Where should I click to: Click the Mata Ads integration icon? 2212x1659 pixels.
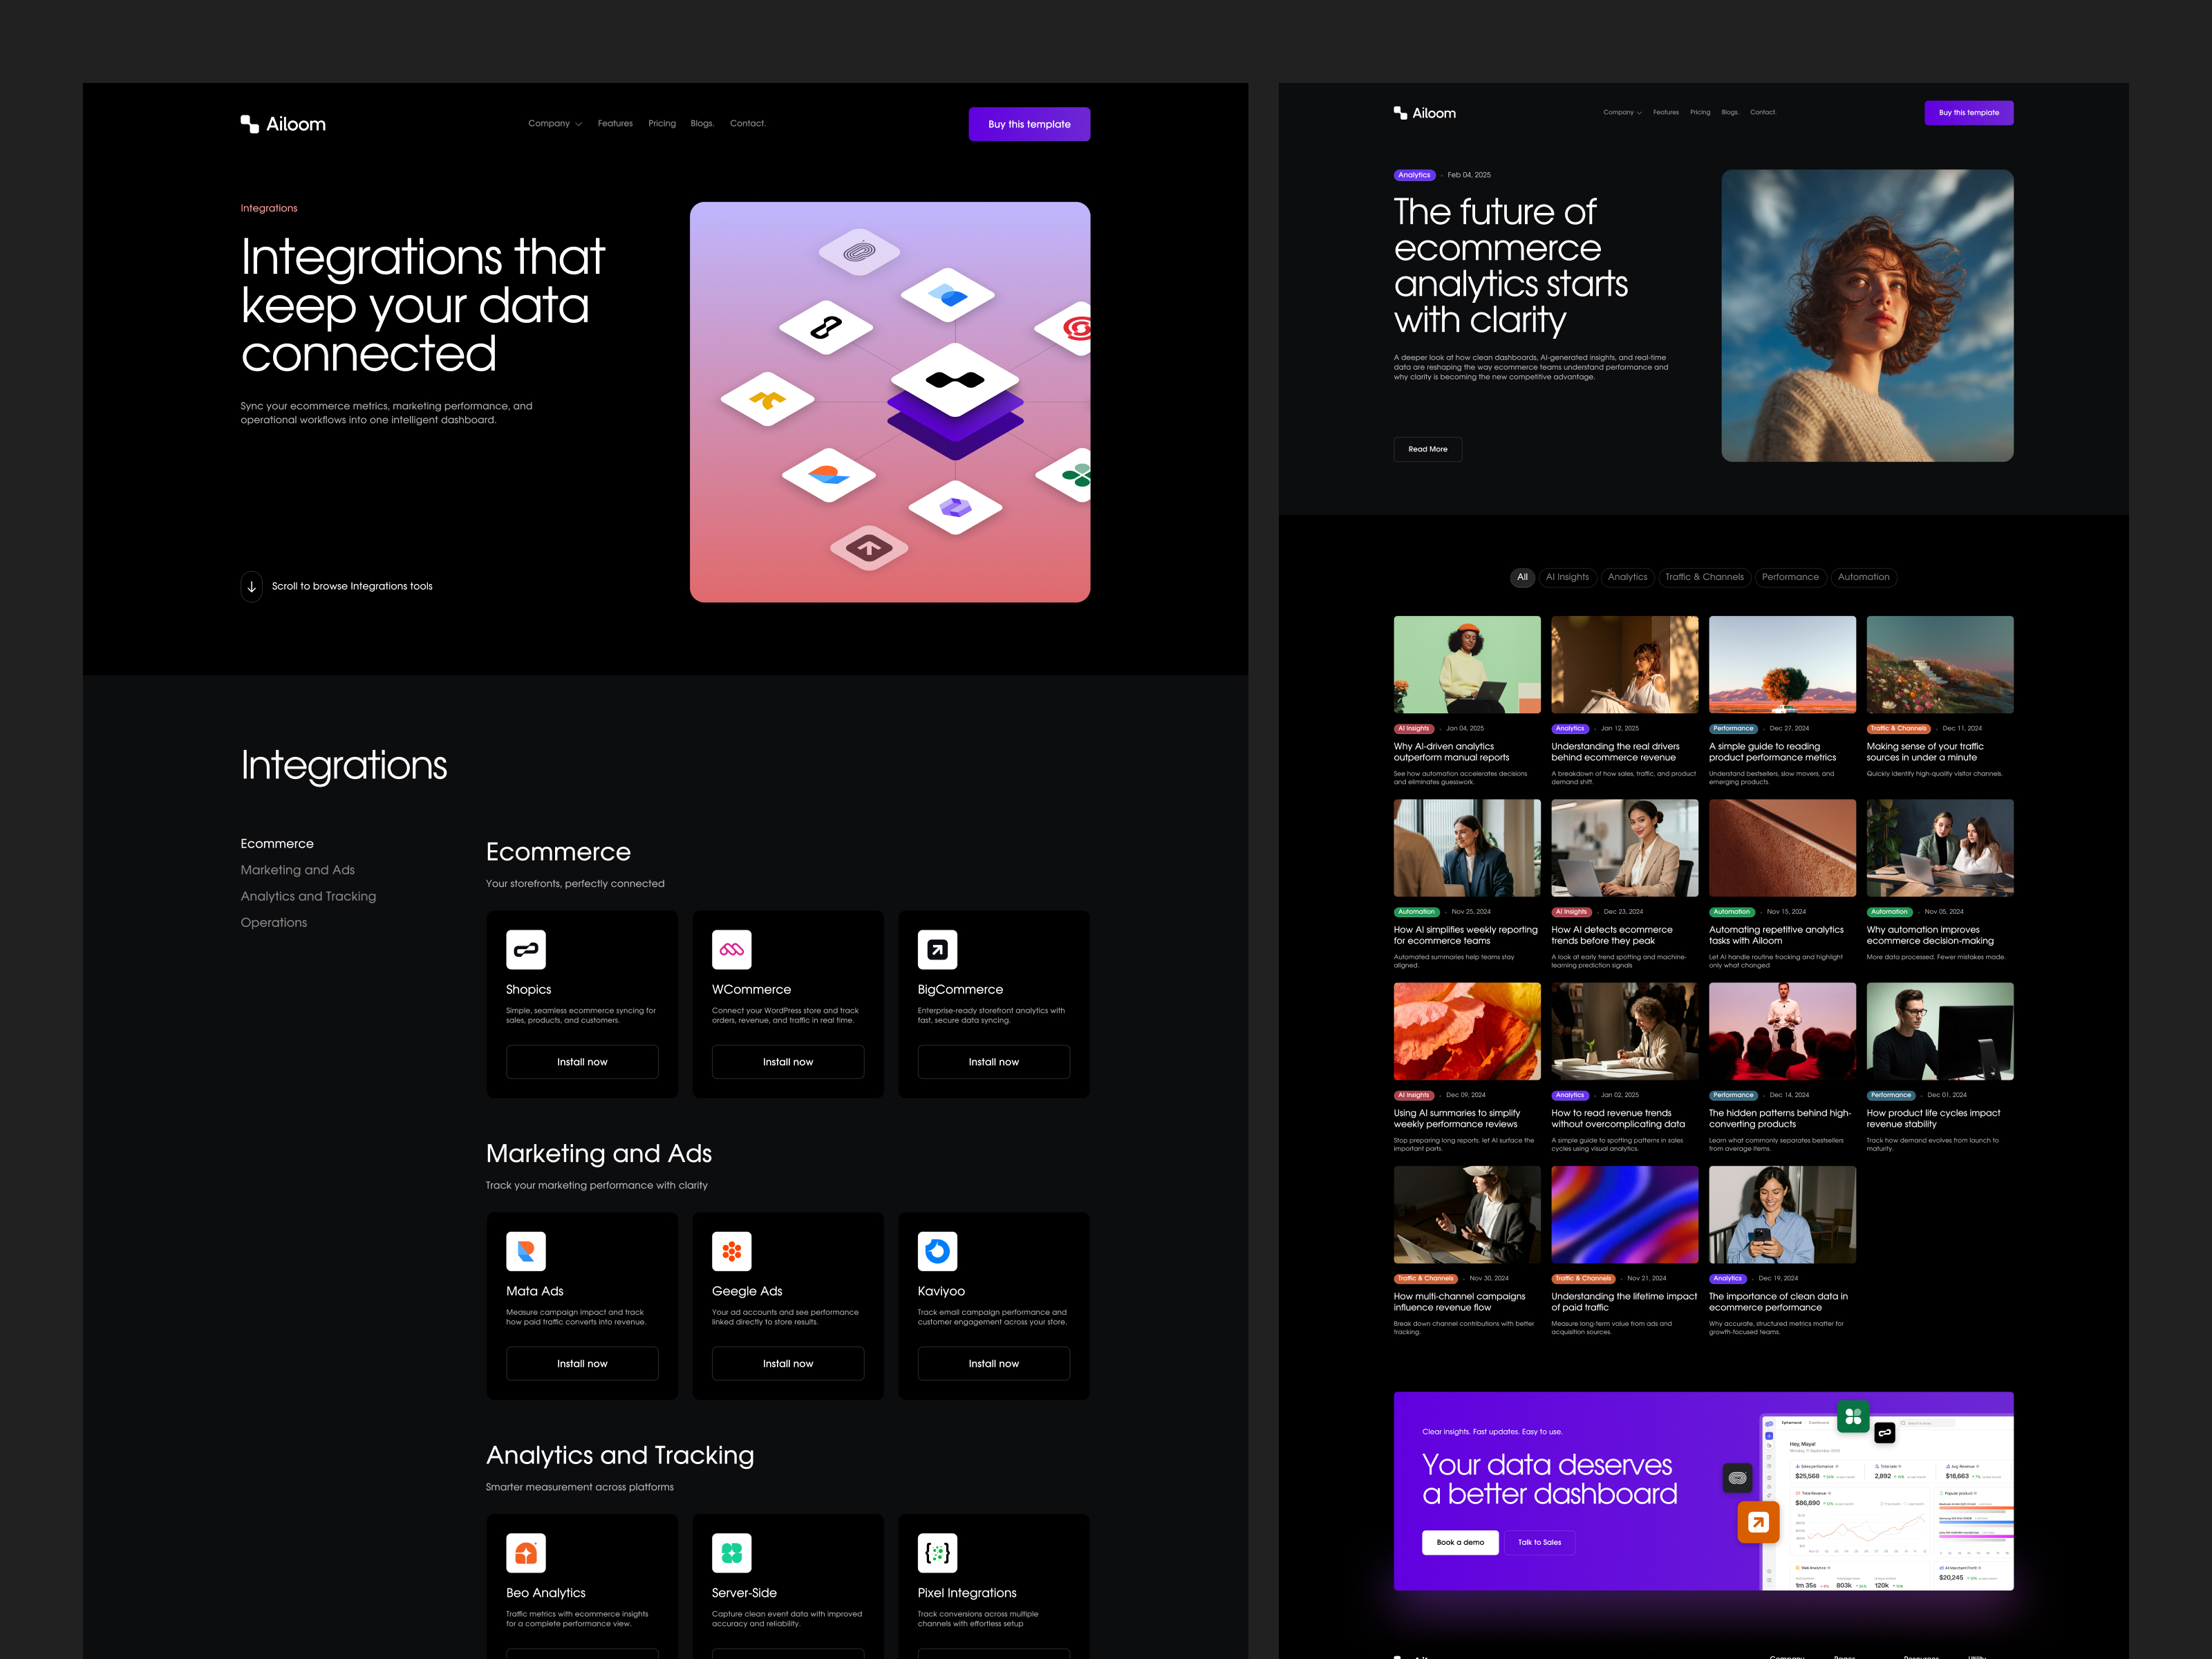coord(527,1252)
